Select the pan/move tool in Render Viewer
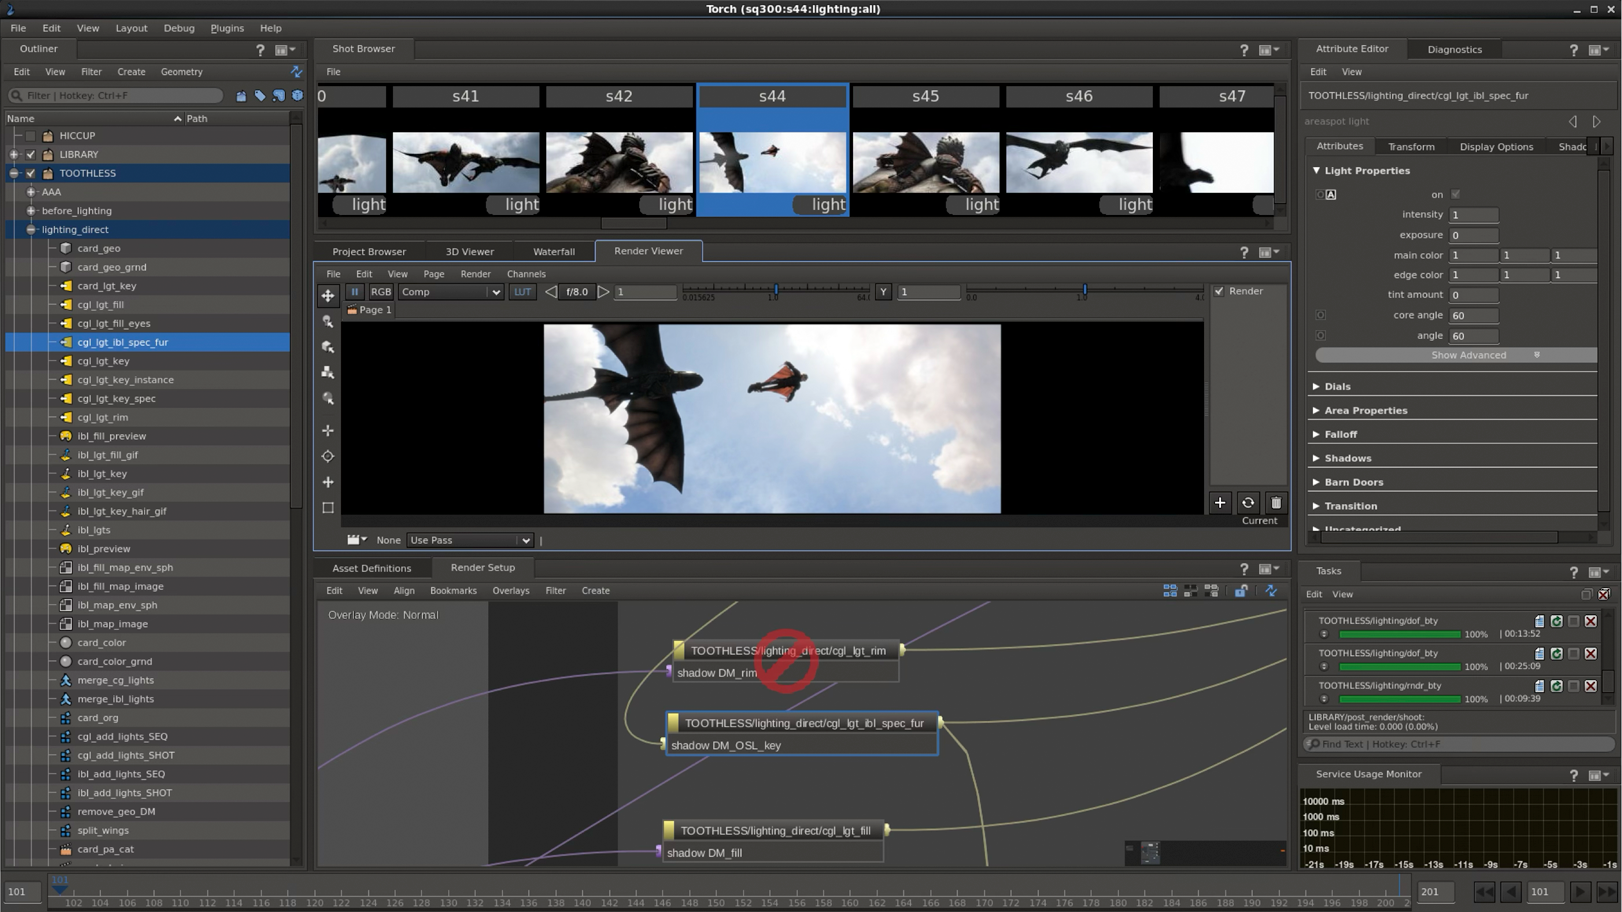 coord(328,295)
